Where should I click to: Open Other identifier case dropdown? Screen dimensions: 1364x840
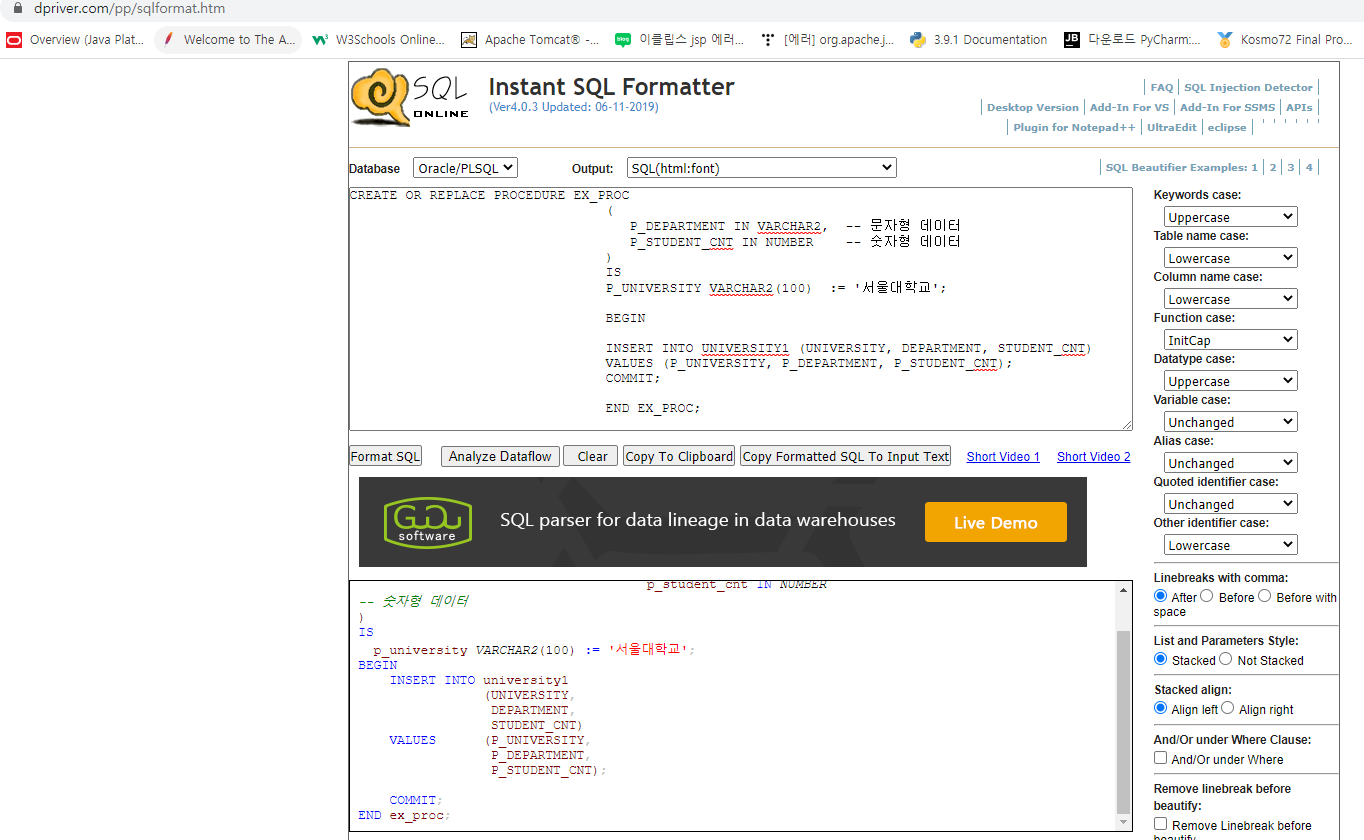pos(1231,545)
